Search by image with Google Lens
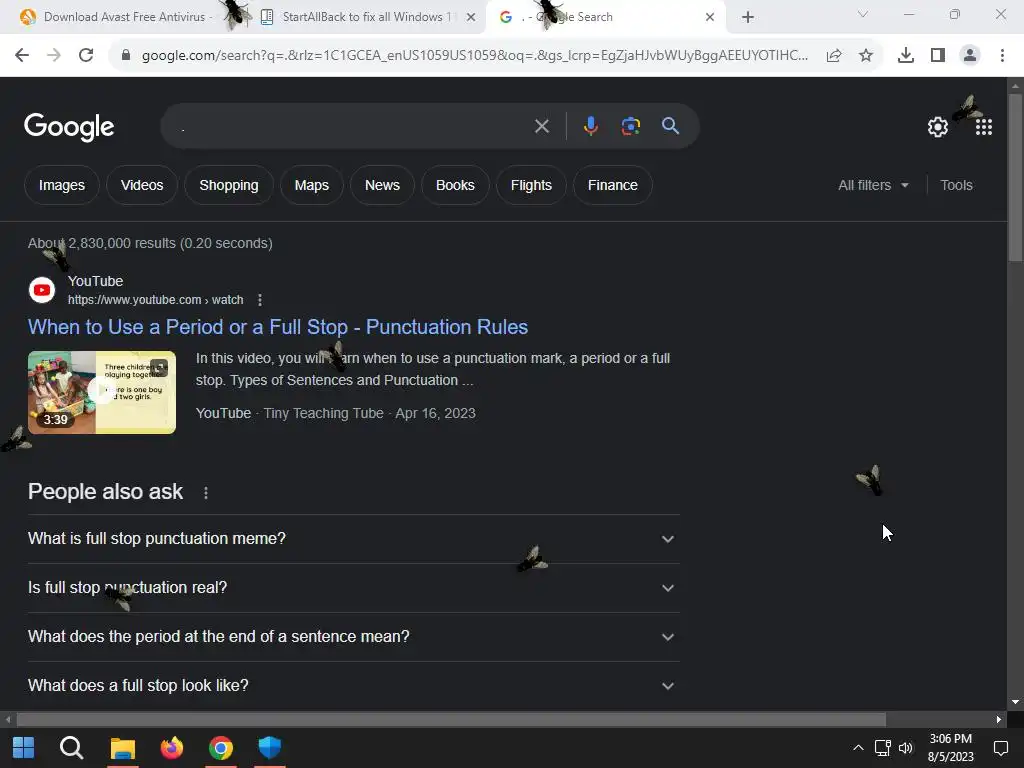 point(630,126)
